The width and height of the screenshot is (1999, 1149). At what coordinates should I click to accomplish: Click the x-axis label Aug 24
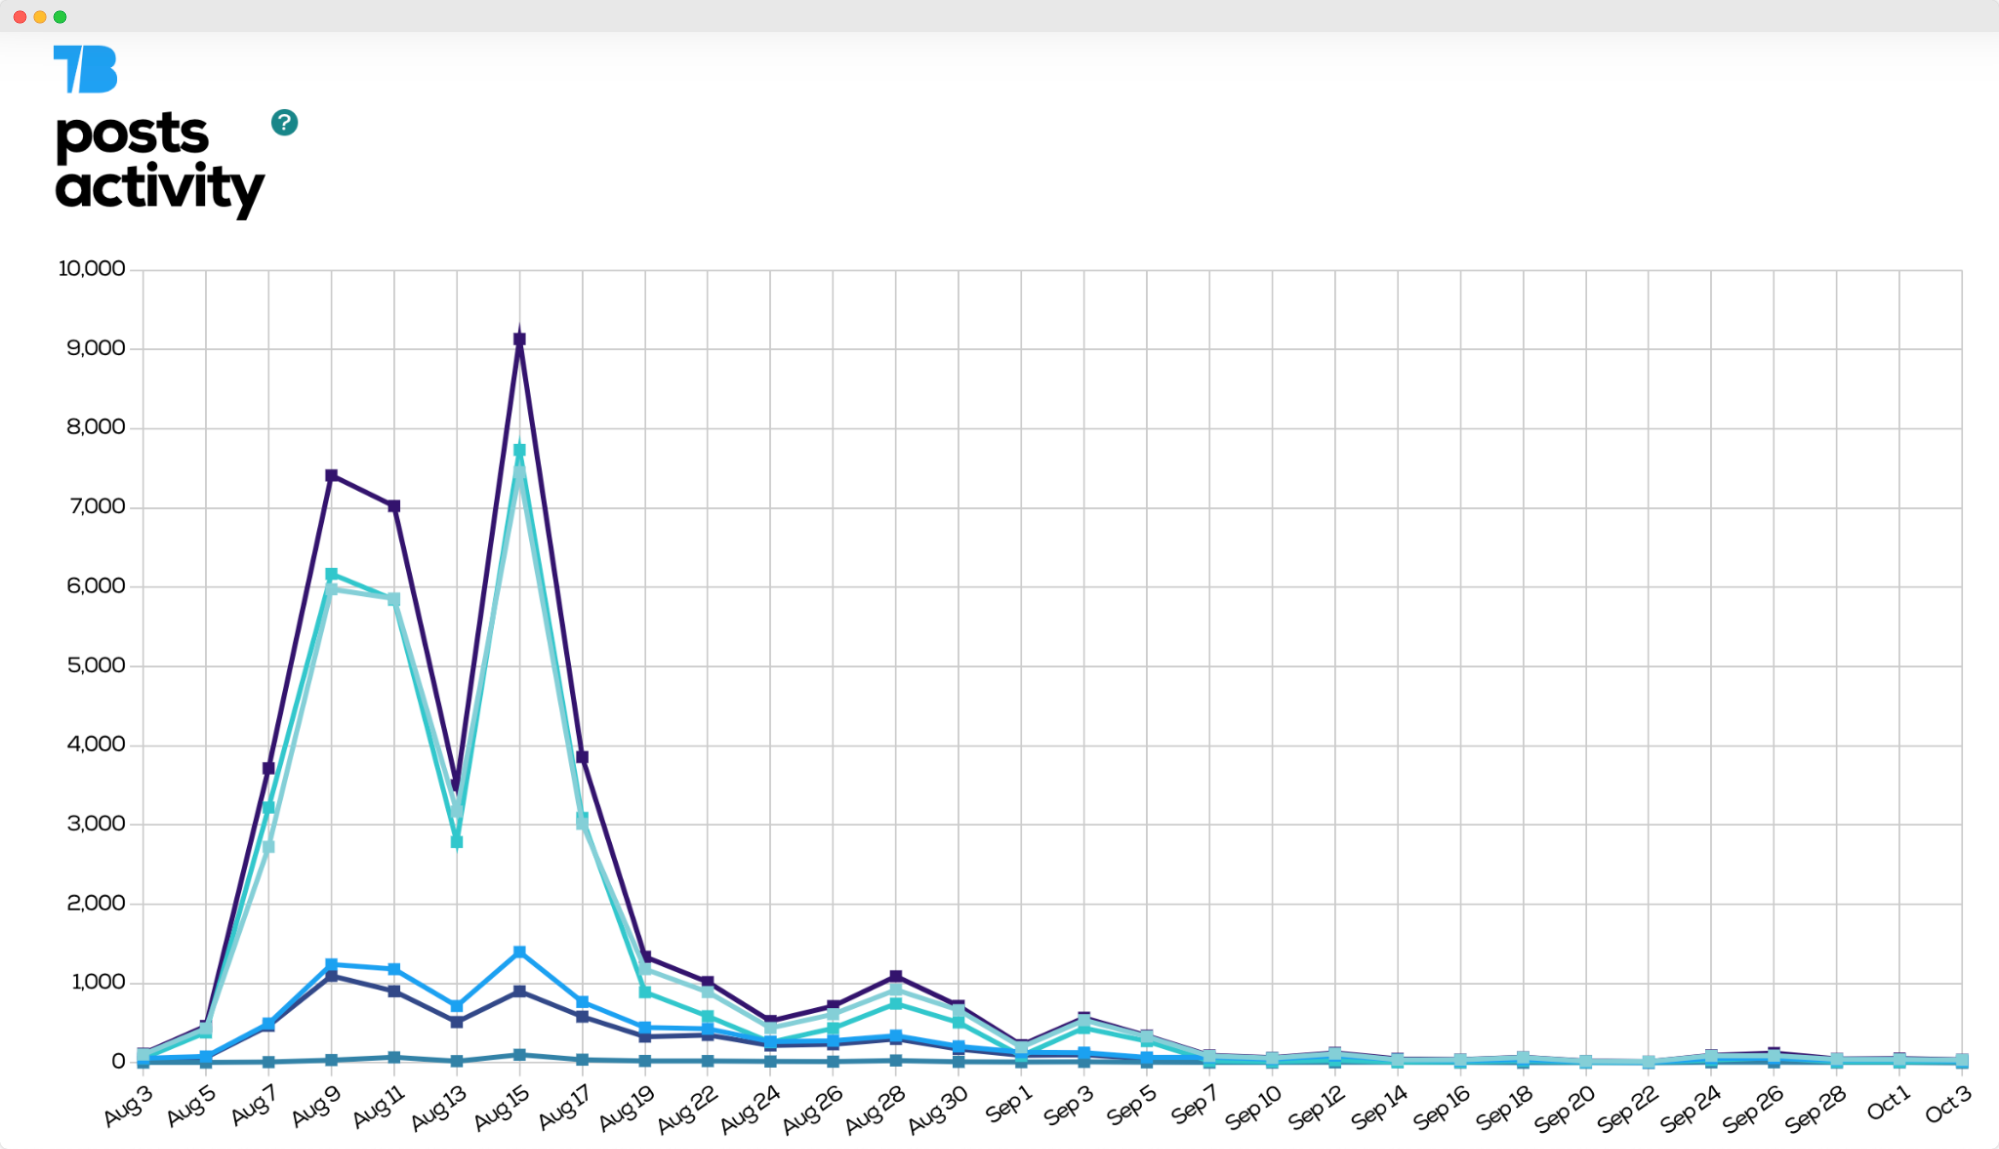(751, 1109)
